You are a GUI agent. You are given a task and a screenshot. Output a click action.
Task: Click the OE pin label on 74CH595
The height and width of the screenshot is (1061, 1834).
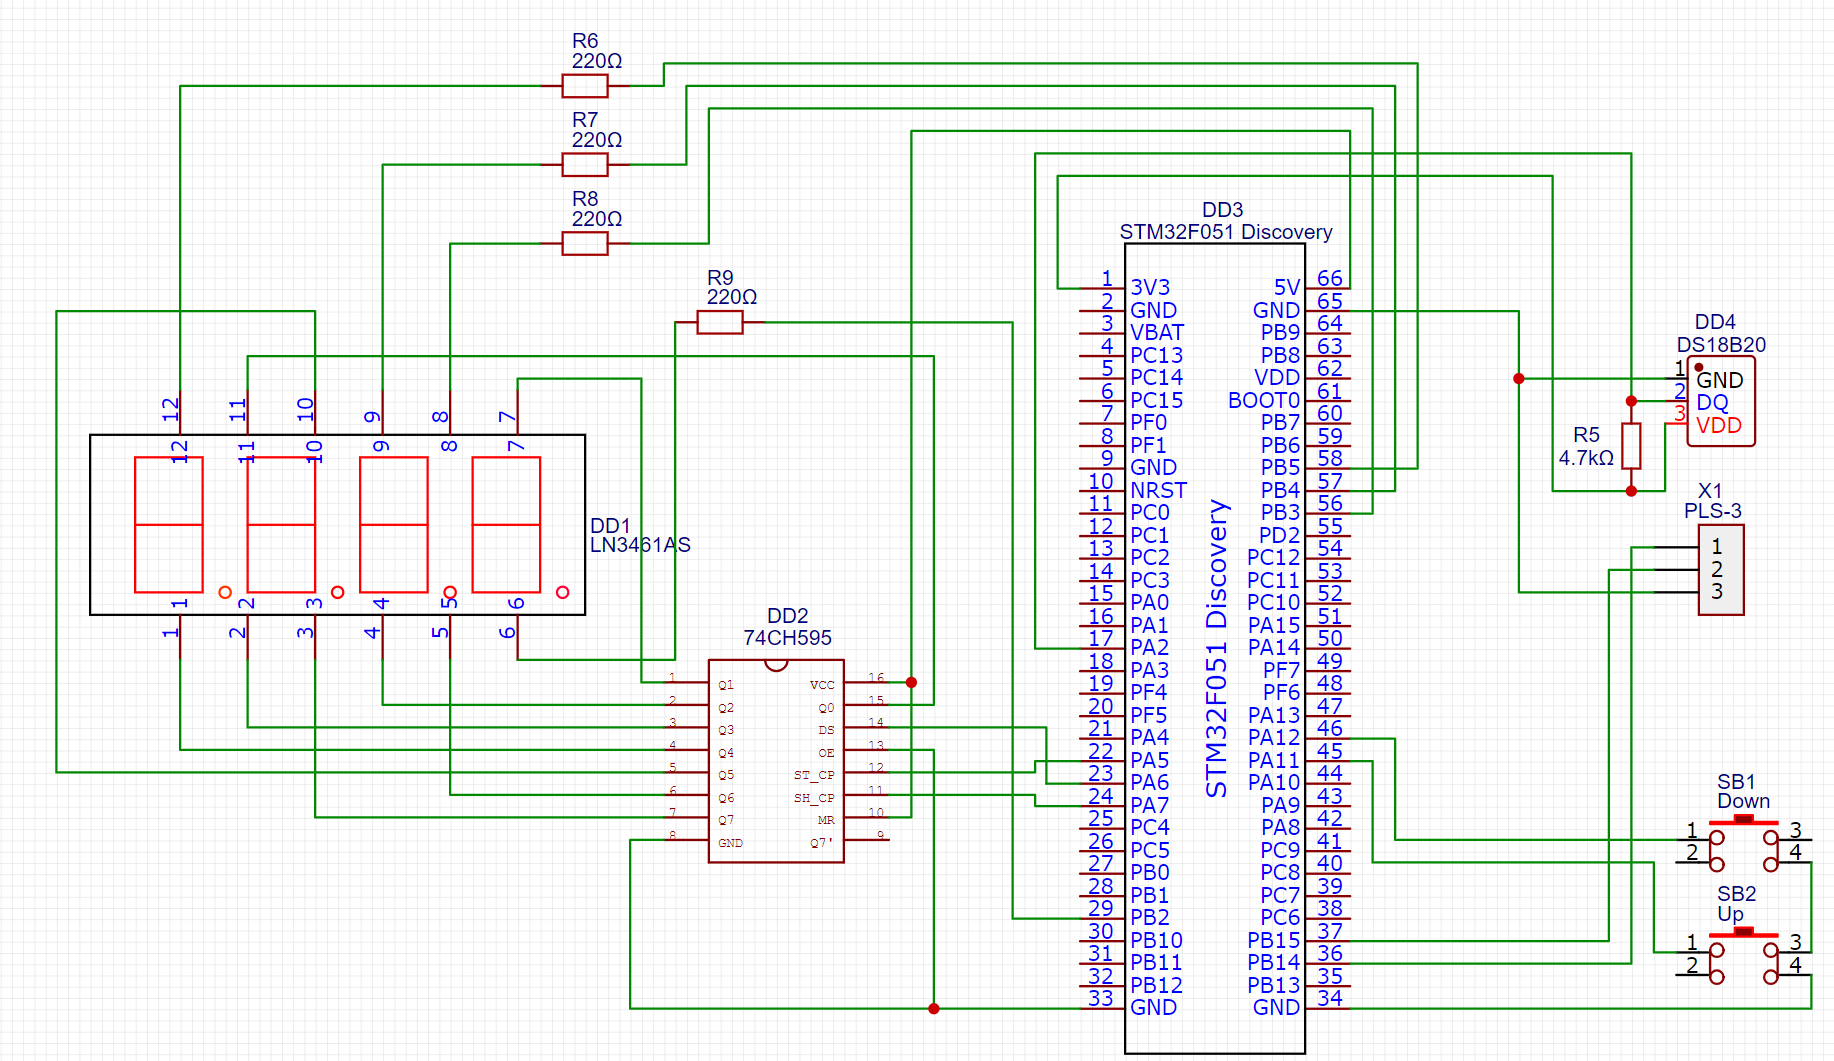tap(826, 753)
